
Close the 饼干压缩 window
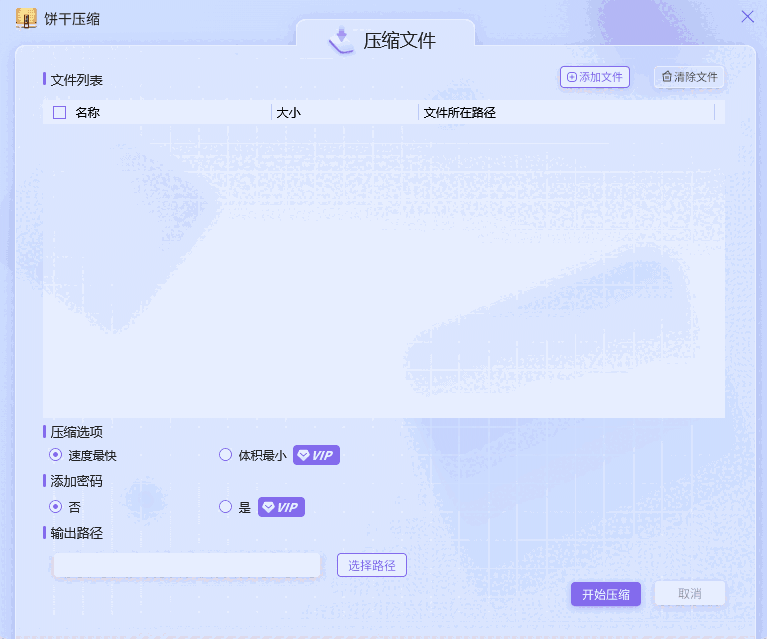(747, 17)
